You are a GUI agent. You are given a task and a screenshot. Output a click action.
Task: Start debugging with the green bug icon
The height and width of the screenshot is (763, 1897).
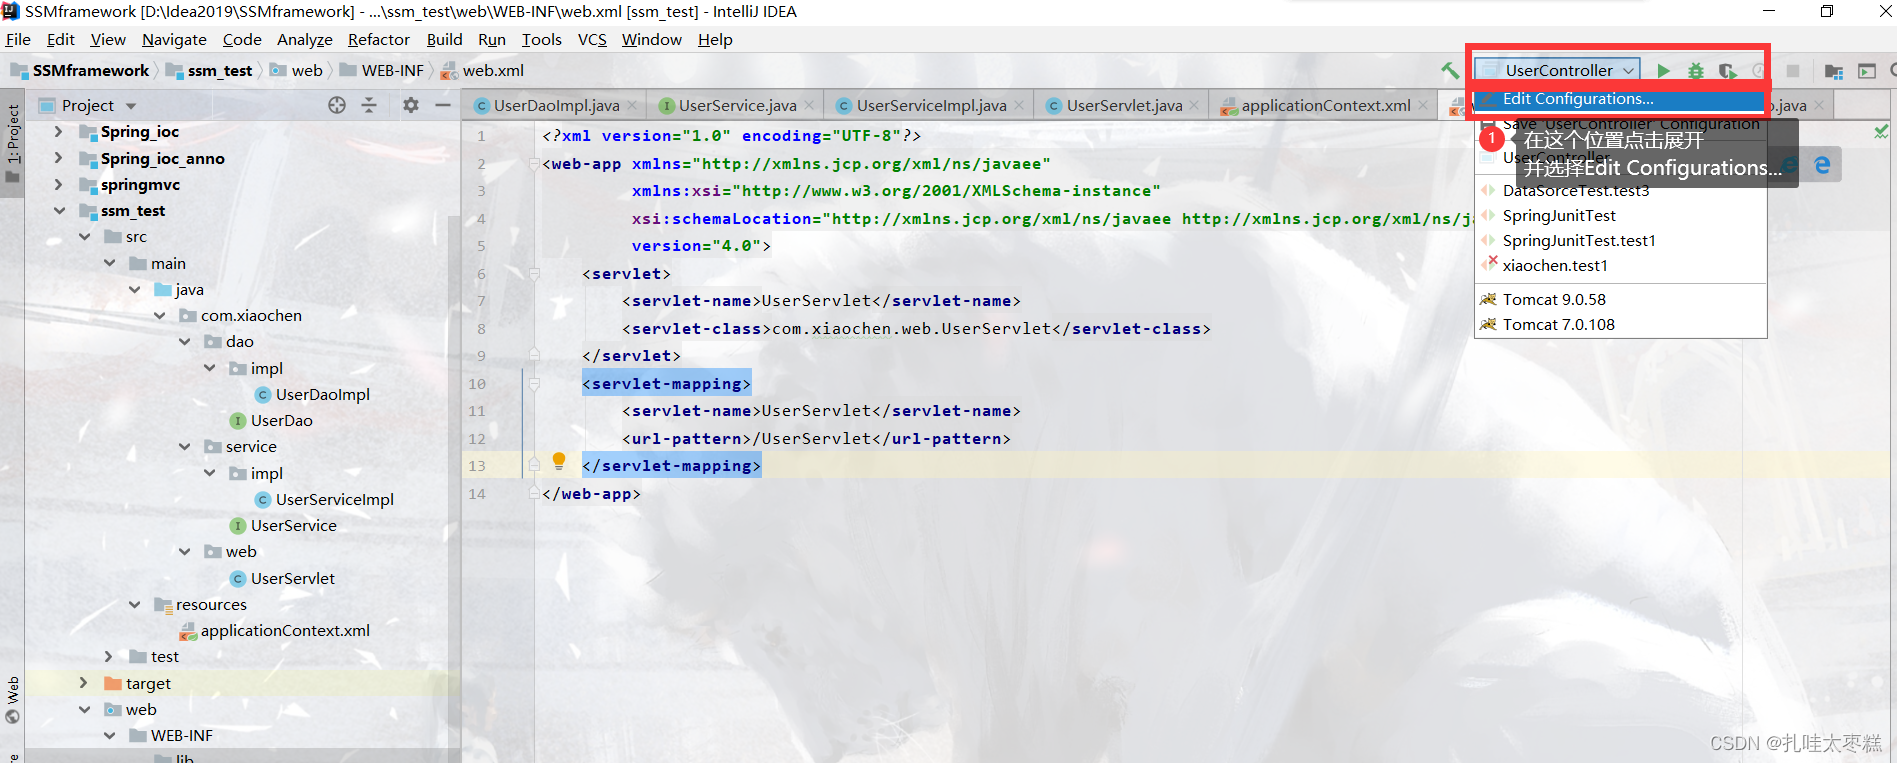[x=1695, y=70]
